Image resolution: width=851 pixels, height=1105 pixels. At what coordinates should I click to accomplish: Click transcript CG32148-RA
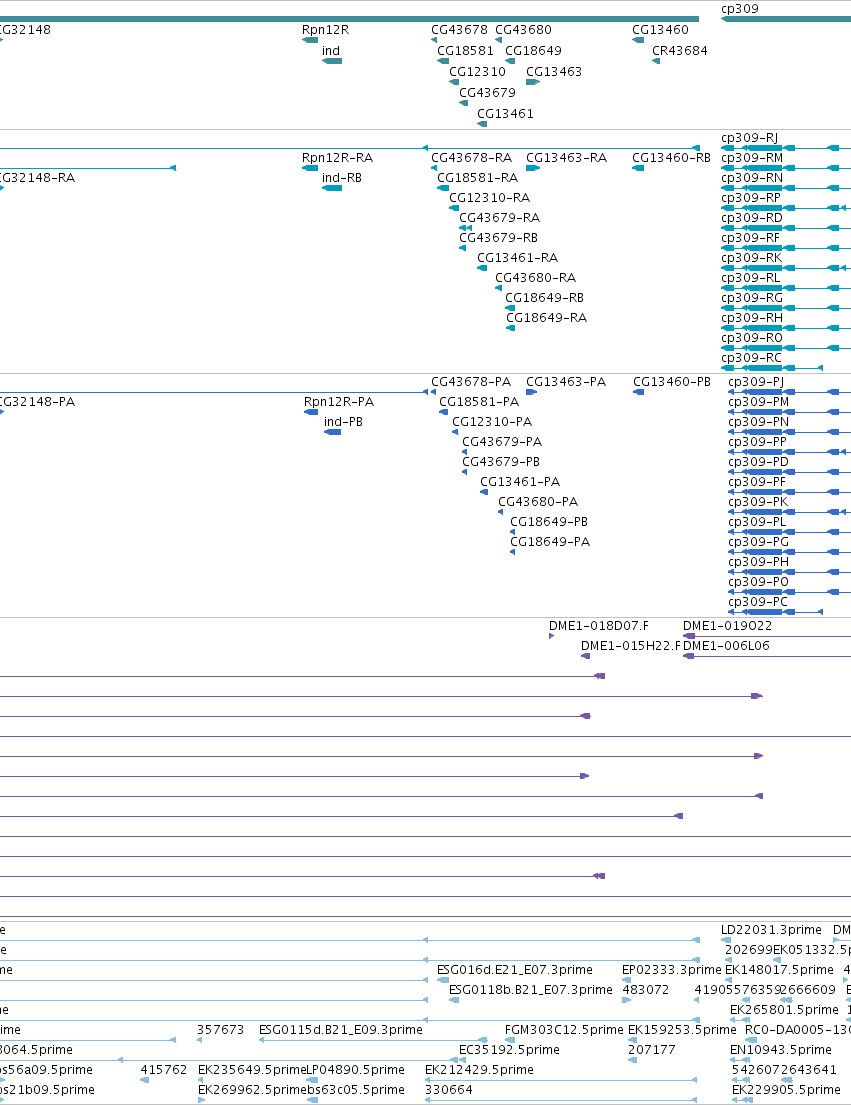[35, 178]
